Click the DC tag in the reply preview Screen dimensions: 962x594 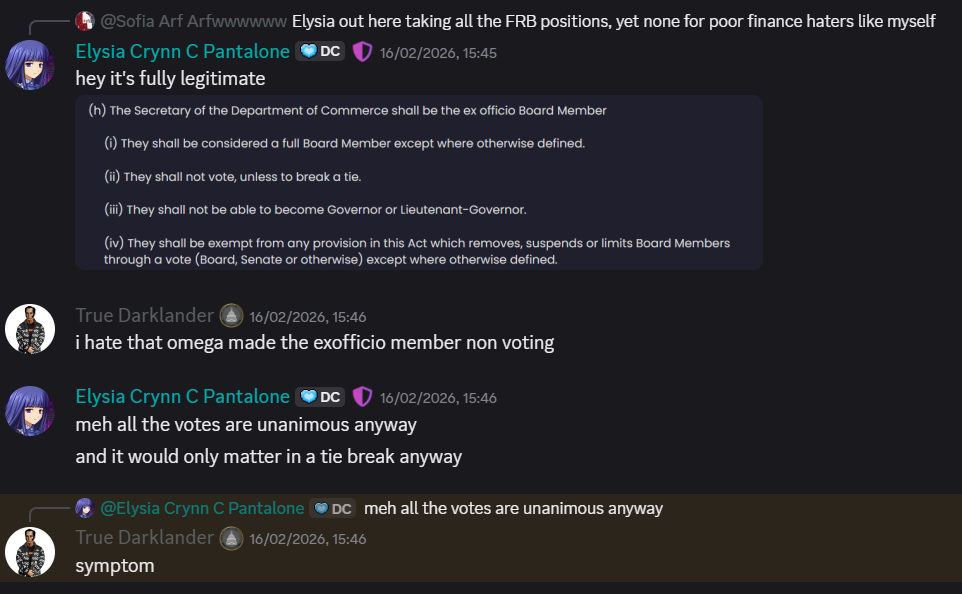click(x=332, y=509)
